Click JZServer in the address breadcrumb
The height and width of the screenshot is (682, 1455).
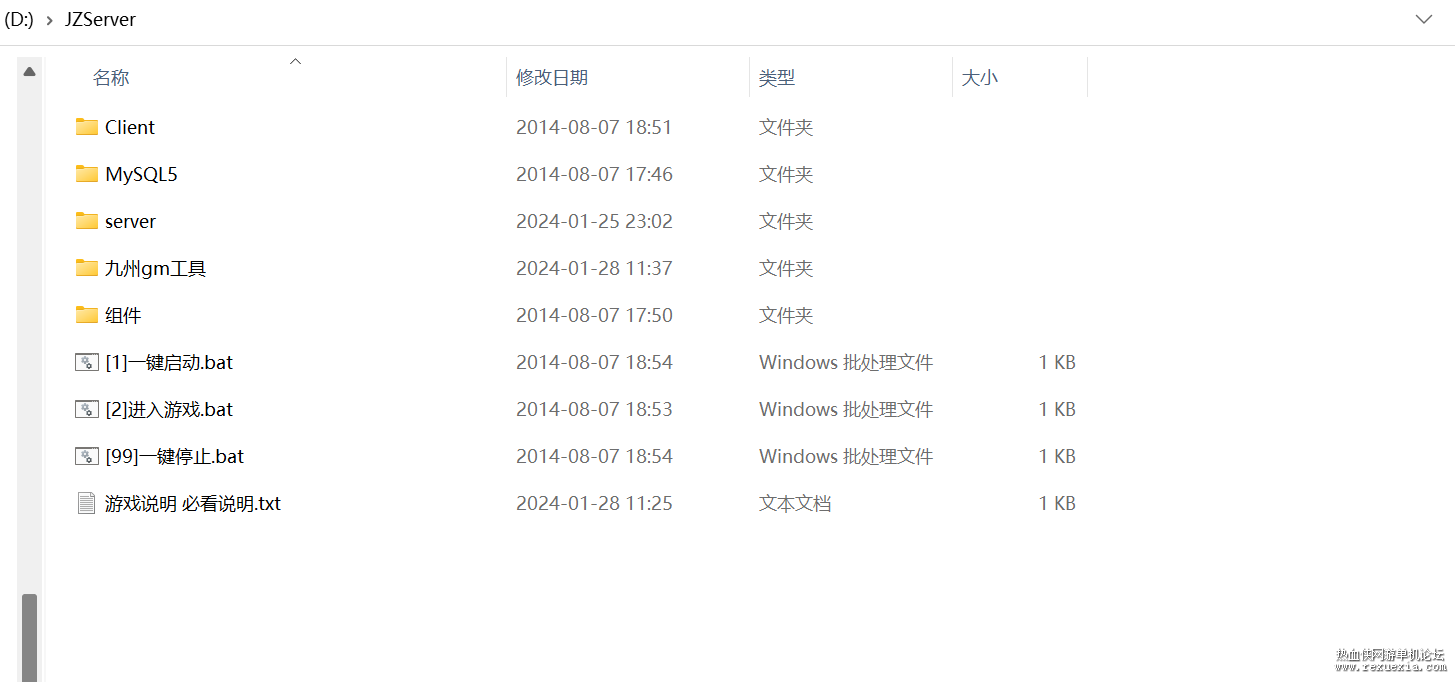click(x=100, y=20)
